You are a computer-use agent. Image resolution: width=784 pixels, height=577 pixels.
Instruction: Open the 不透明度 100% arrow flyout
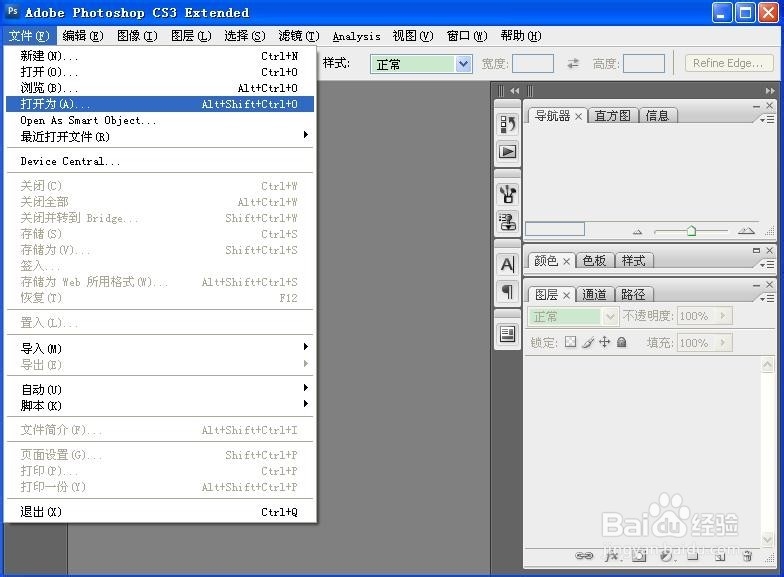click(x=722, y=316)
